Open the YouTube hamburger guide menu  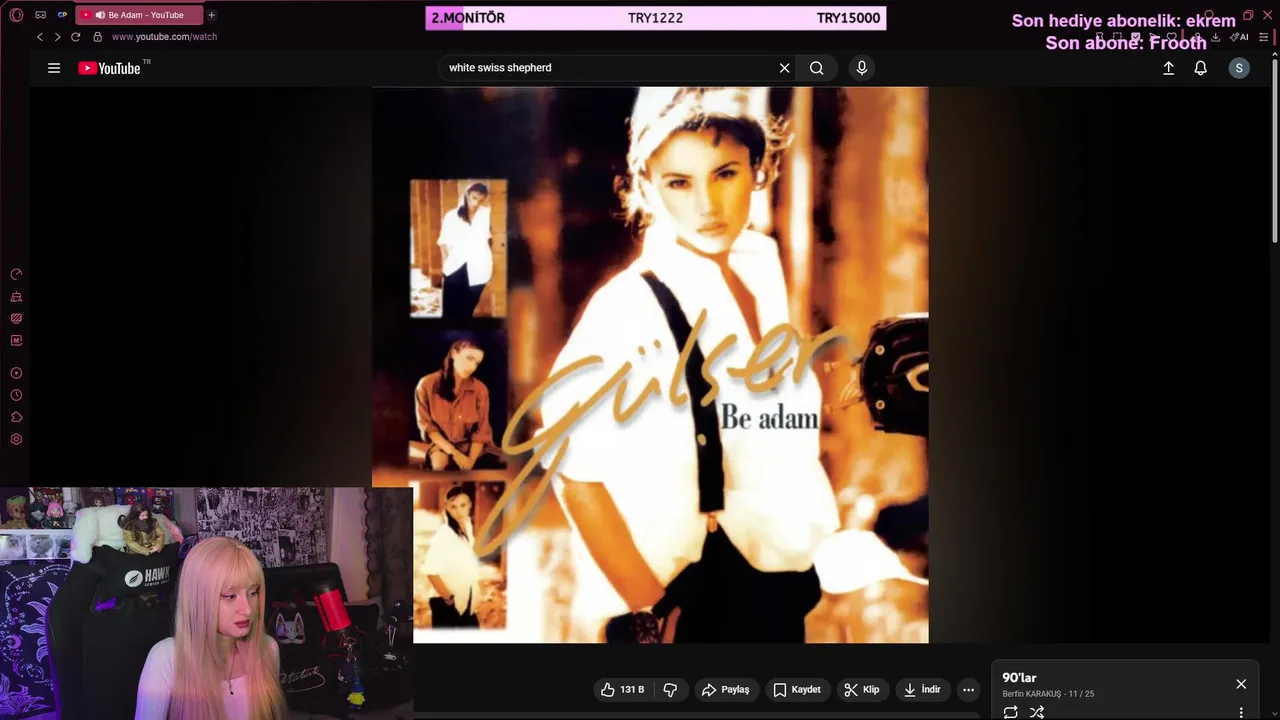pos(54,68)
